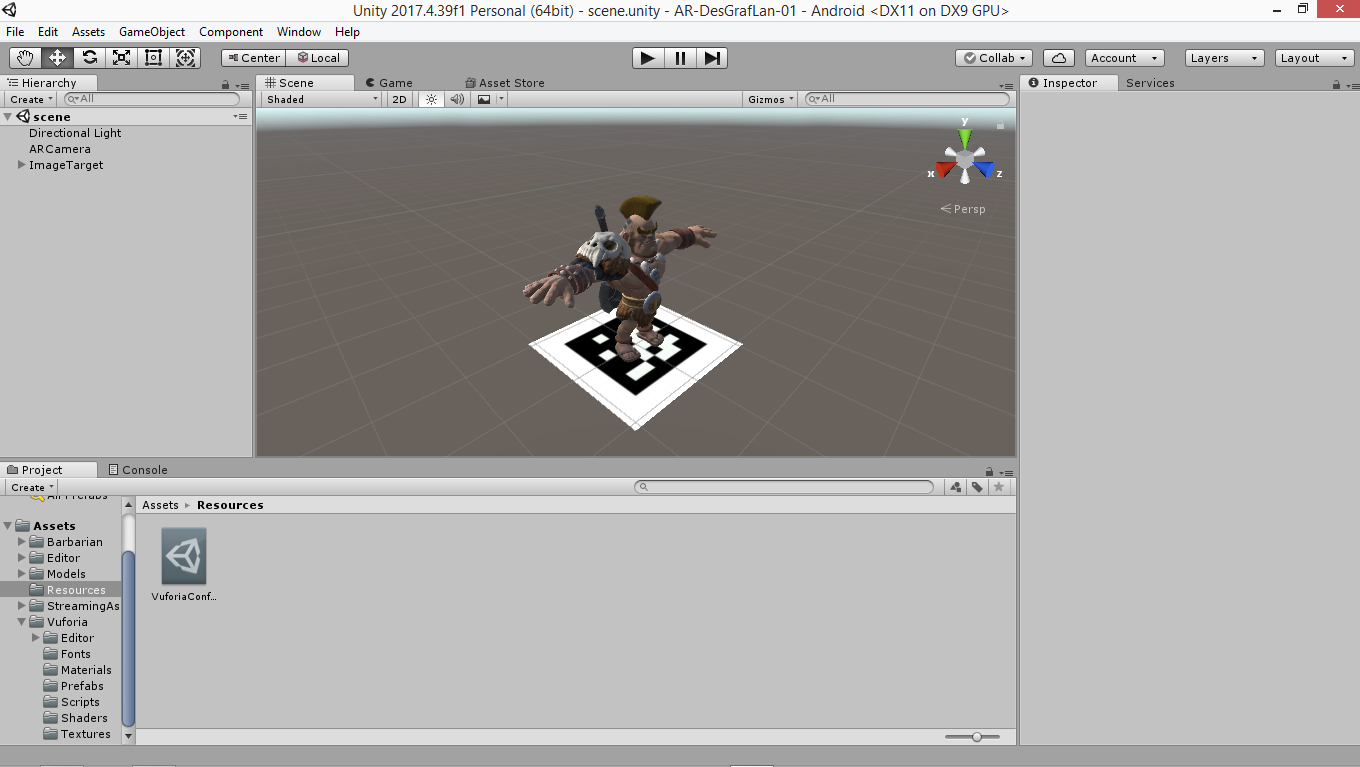Click Assets in the breadcrumb path
The width and height of the screenshot is (1360, 767).
160,505
